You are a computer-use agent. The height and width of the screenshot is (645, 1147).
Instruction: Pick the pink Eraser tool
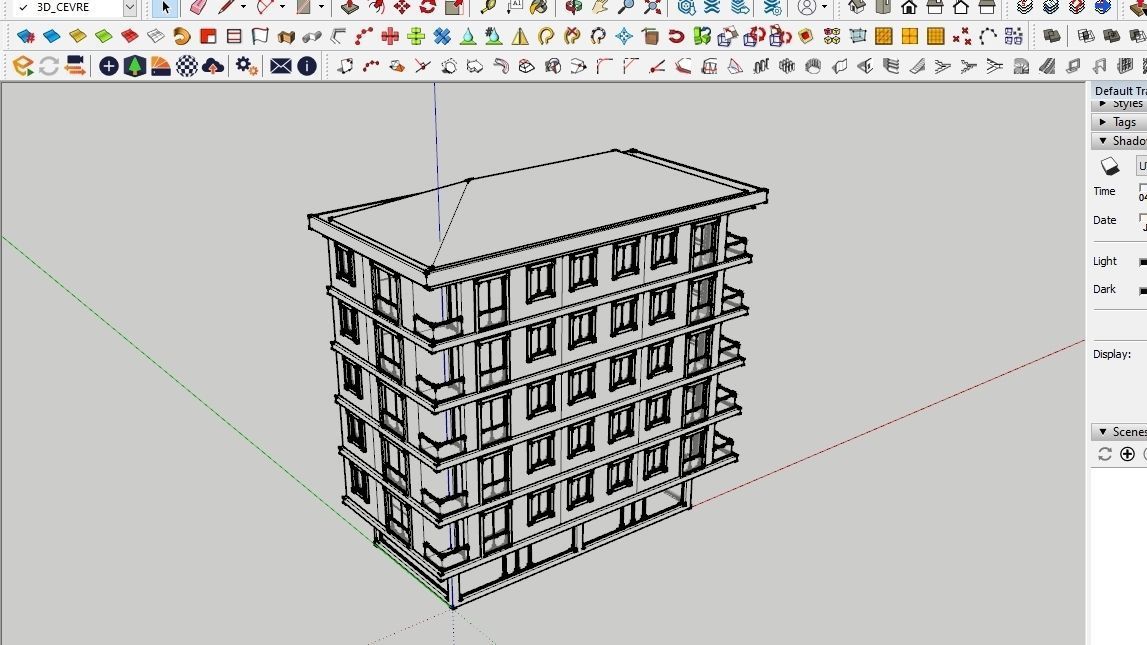coord(199,8)
